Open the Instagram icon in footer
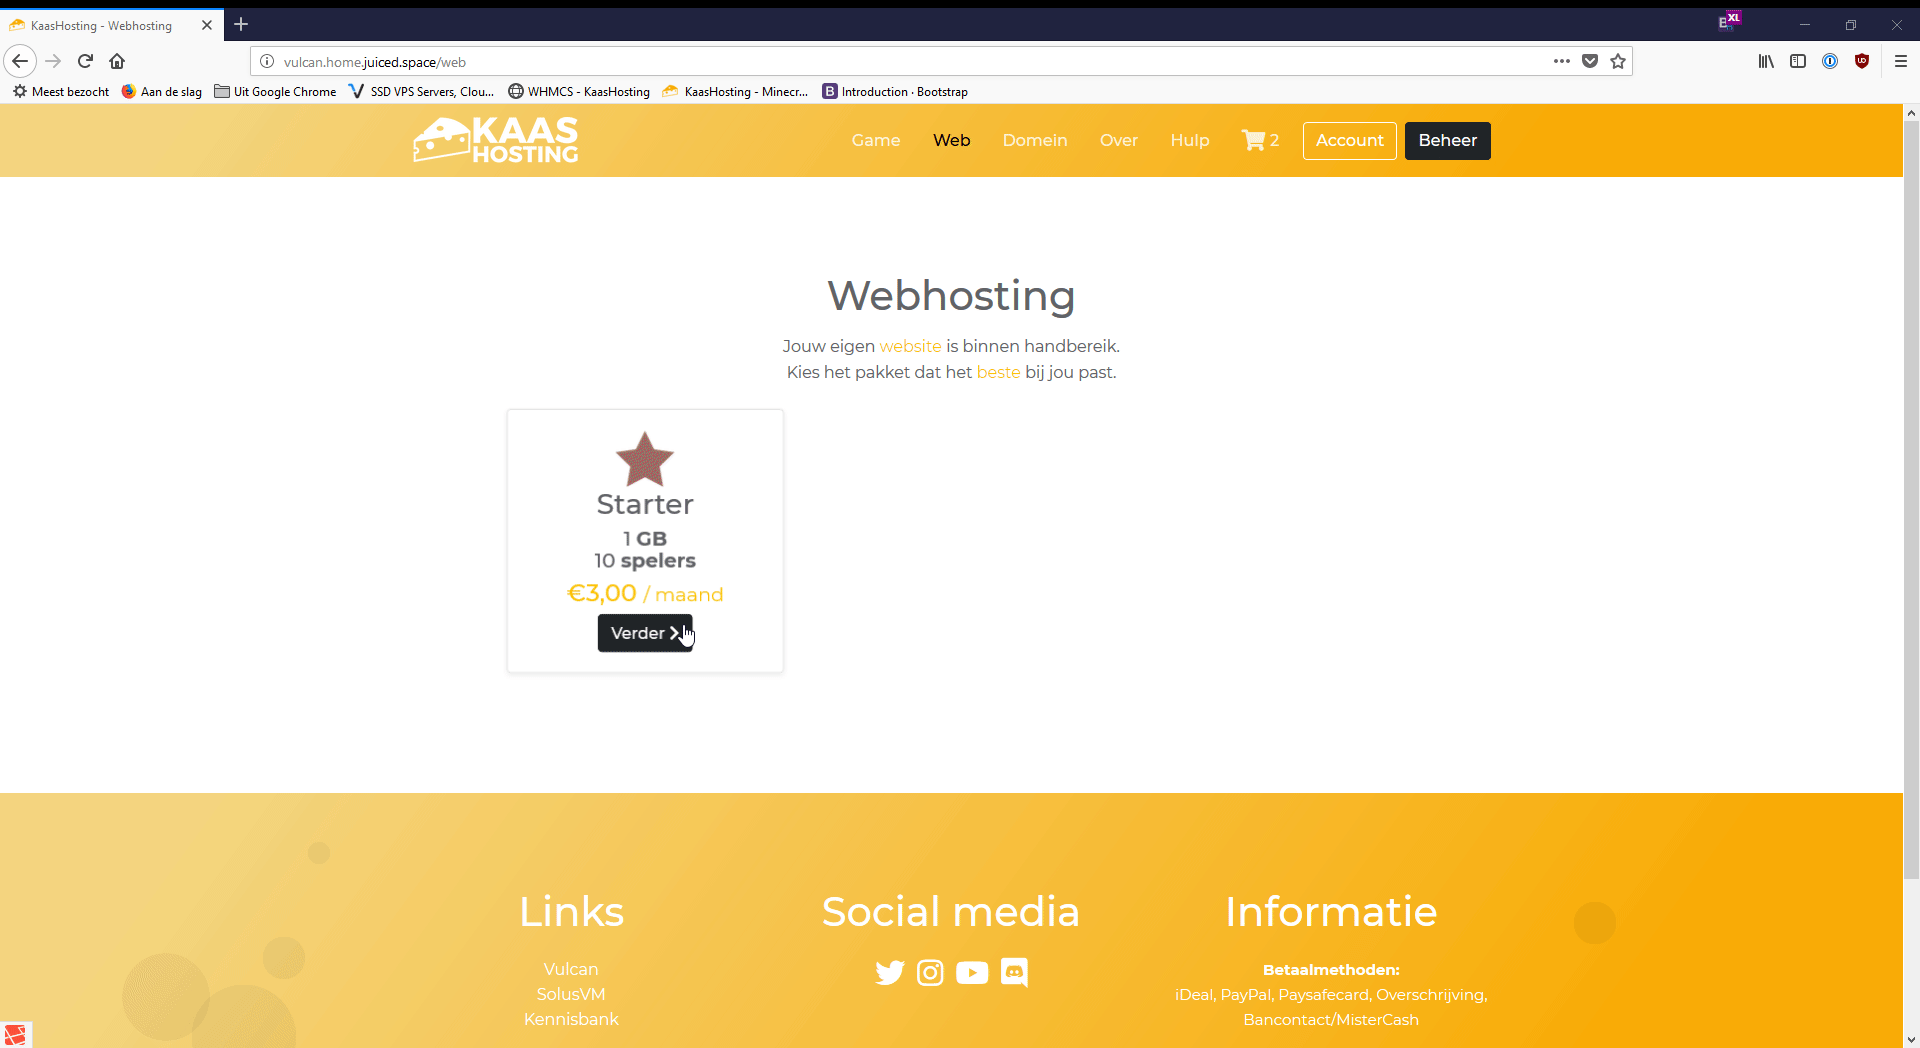This screenshot has width=1920, height=1048. tap(930, 973)
